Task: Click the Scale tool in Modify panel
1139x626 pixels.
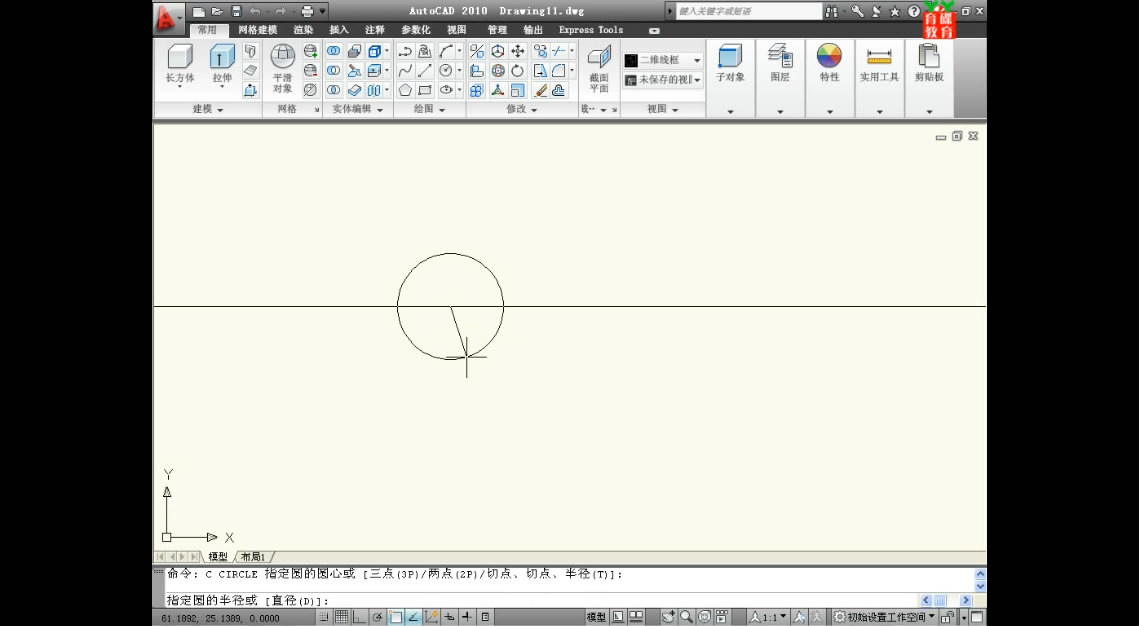Action: [x=517, y=90]
